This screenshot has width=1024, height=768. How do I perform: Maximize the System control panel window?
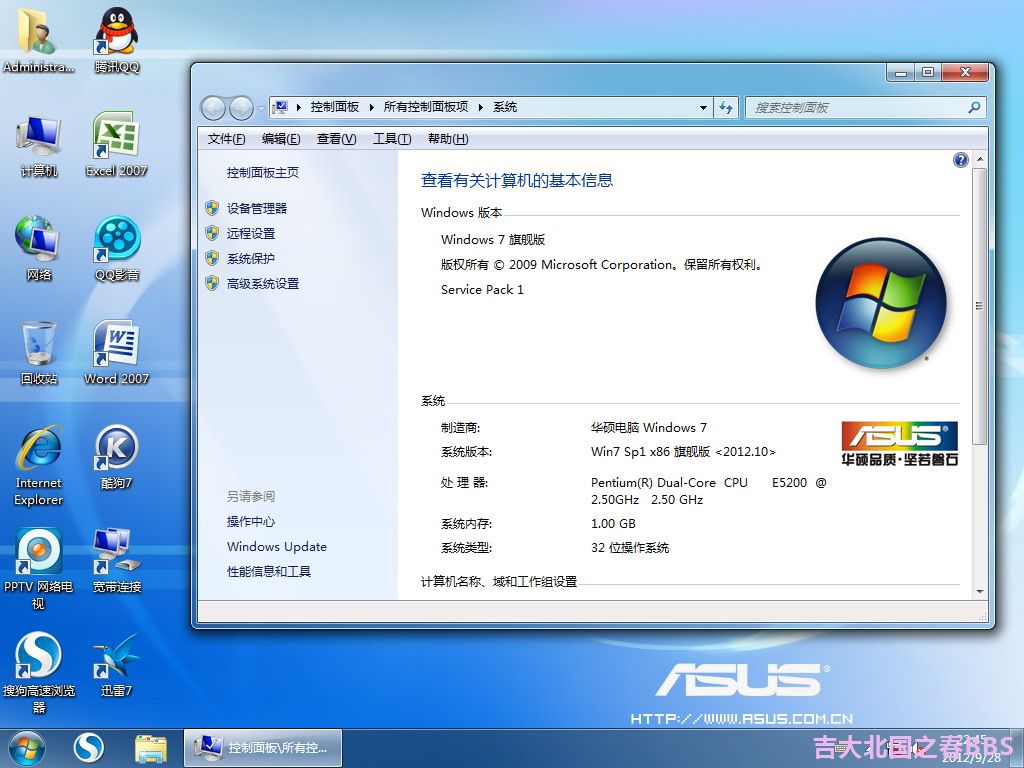[x=927, y=72]
